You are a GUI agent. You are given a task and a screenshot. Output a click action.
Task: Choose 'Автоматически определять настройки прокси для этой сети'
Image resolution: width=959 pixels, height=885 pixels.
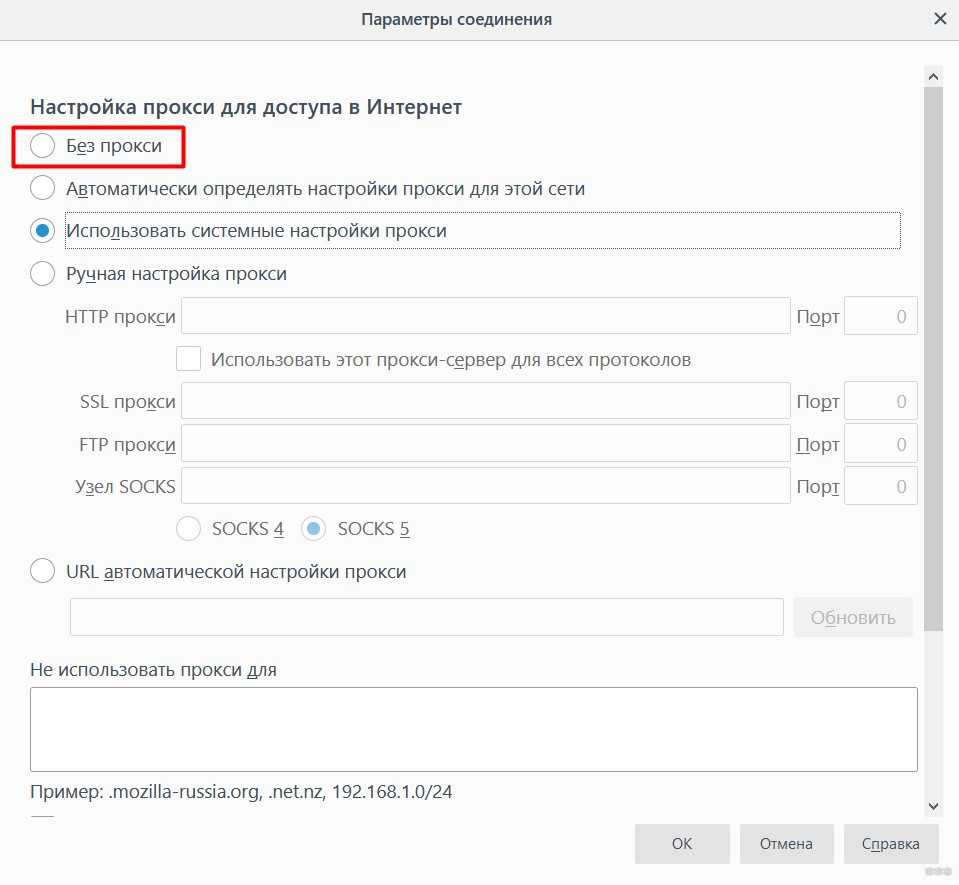point(42,188)
